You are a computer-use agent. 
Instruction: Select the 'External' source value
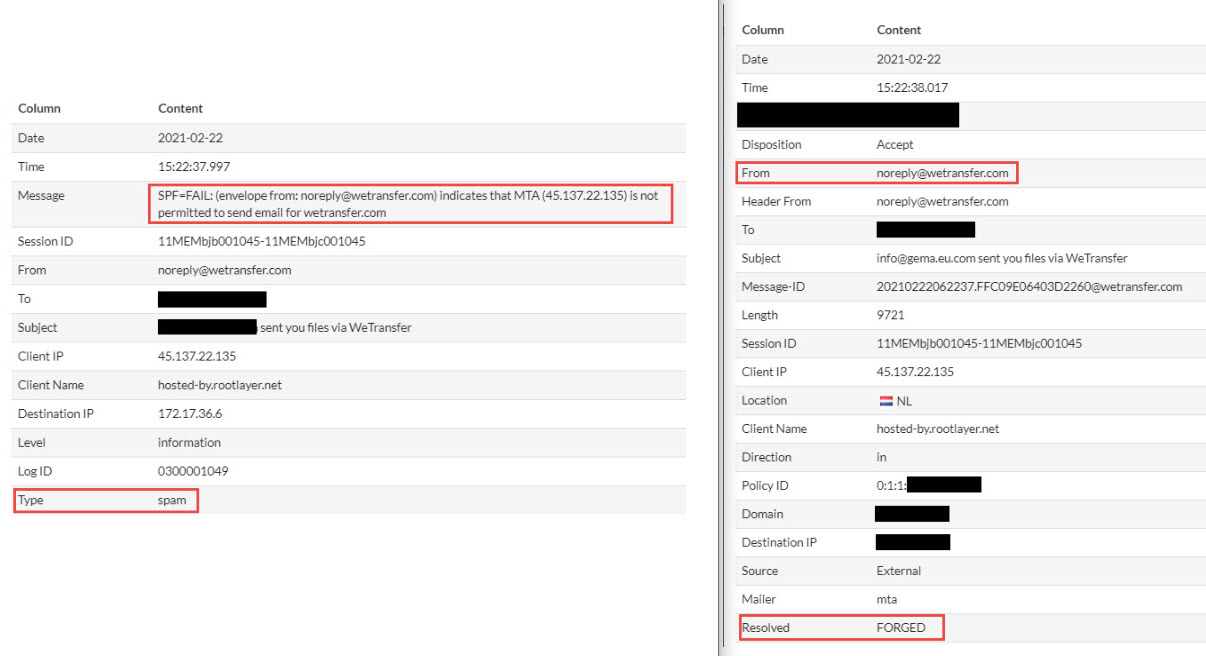(x=899, y=571)
